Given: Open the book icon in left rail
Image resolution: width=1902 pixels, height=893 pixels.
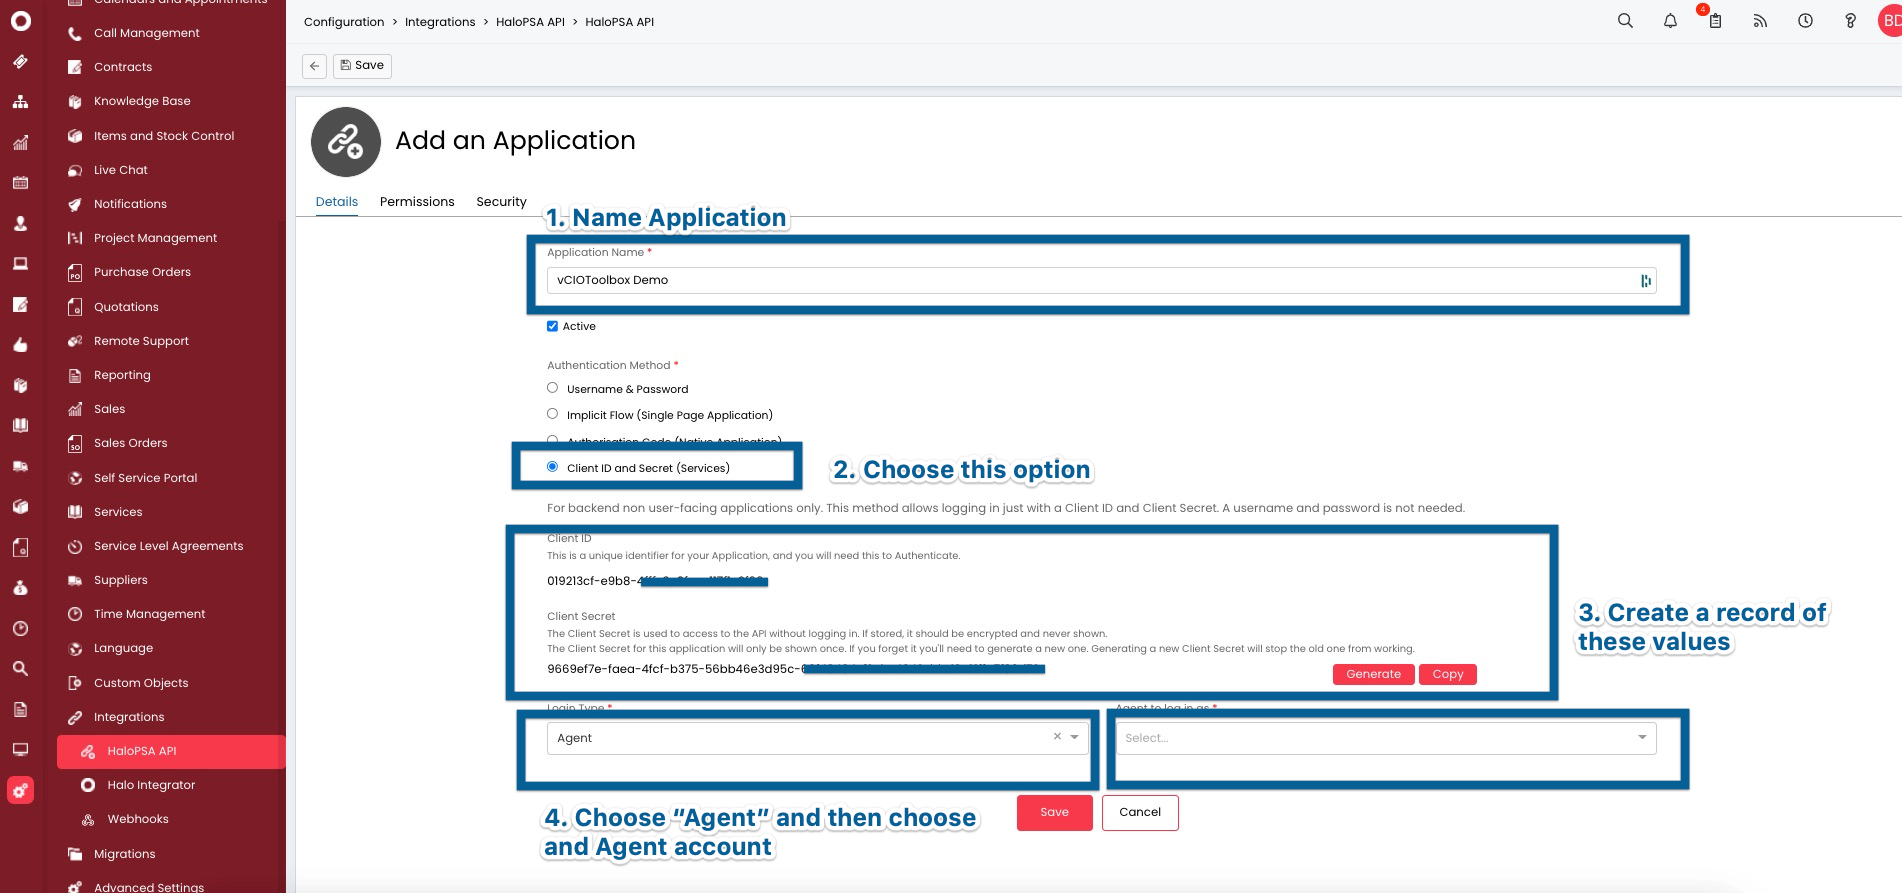Looking at the screenshot, I should (20, 425).
